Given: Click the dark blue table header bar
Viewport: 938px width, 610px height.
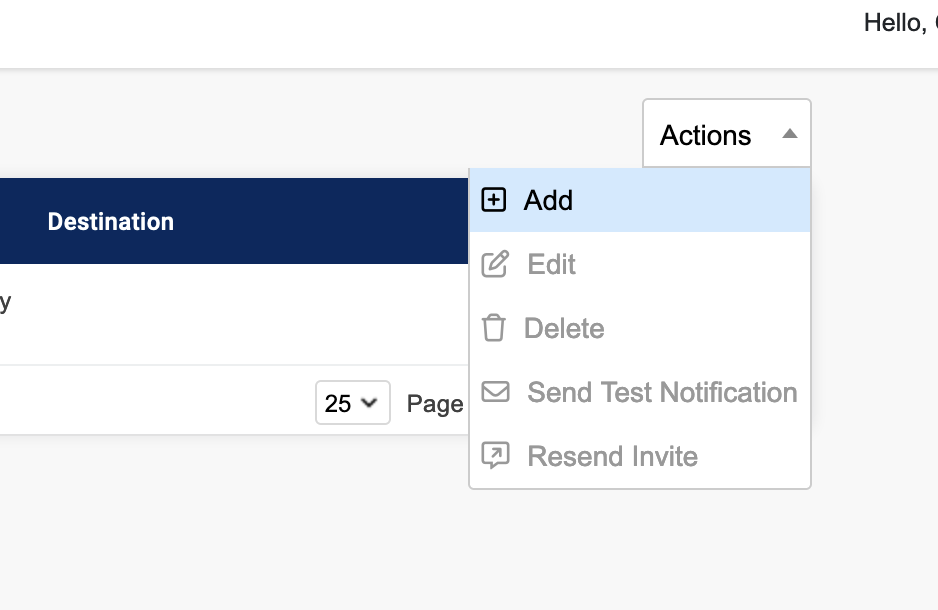Looking at the screenshot, I should pyautogui.click(x=300, y=221).
